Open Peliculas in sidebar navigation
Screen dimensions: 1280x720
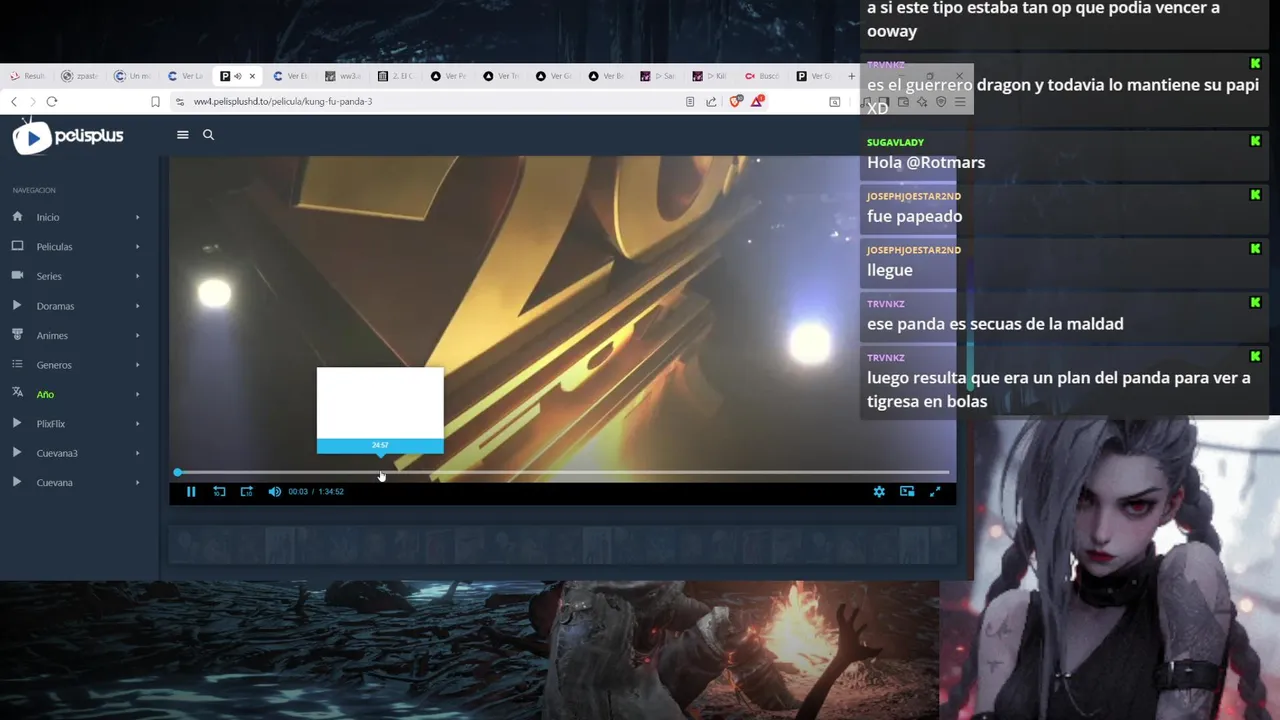point(54,247)
